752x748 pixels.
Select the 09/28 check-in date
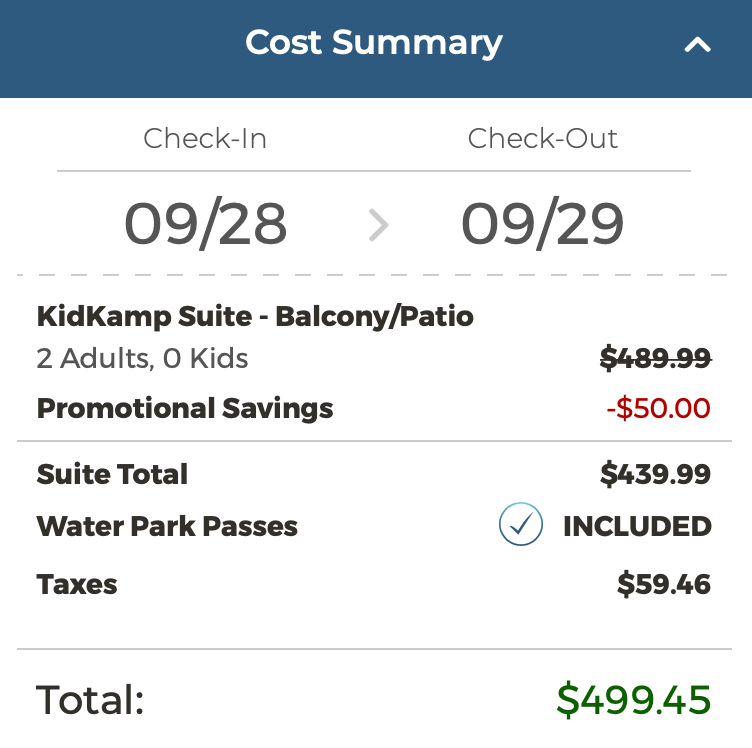coord(205,224)
